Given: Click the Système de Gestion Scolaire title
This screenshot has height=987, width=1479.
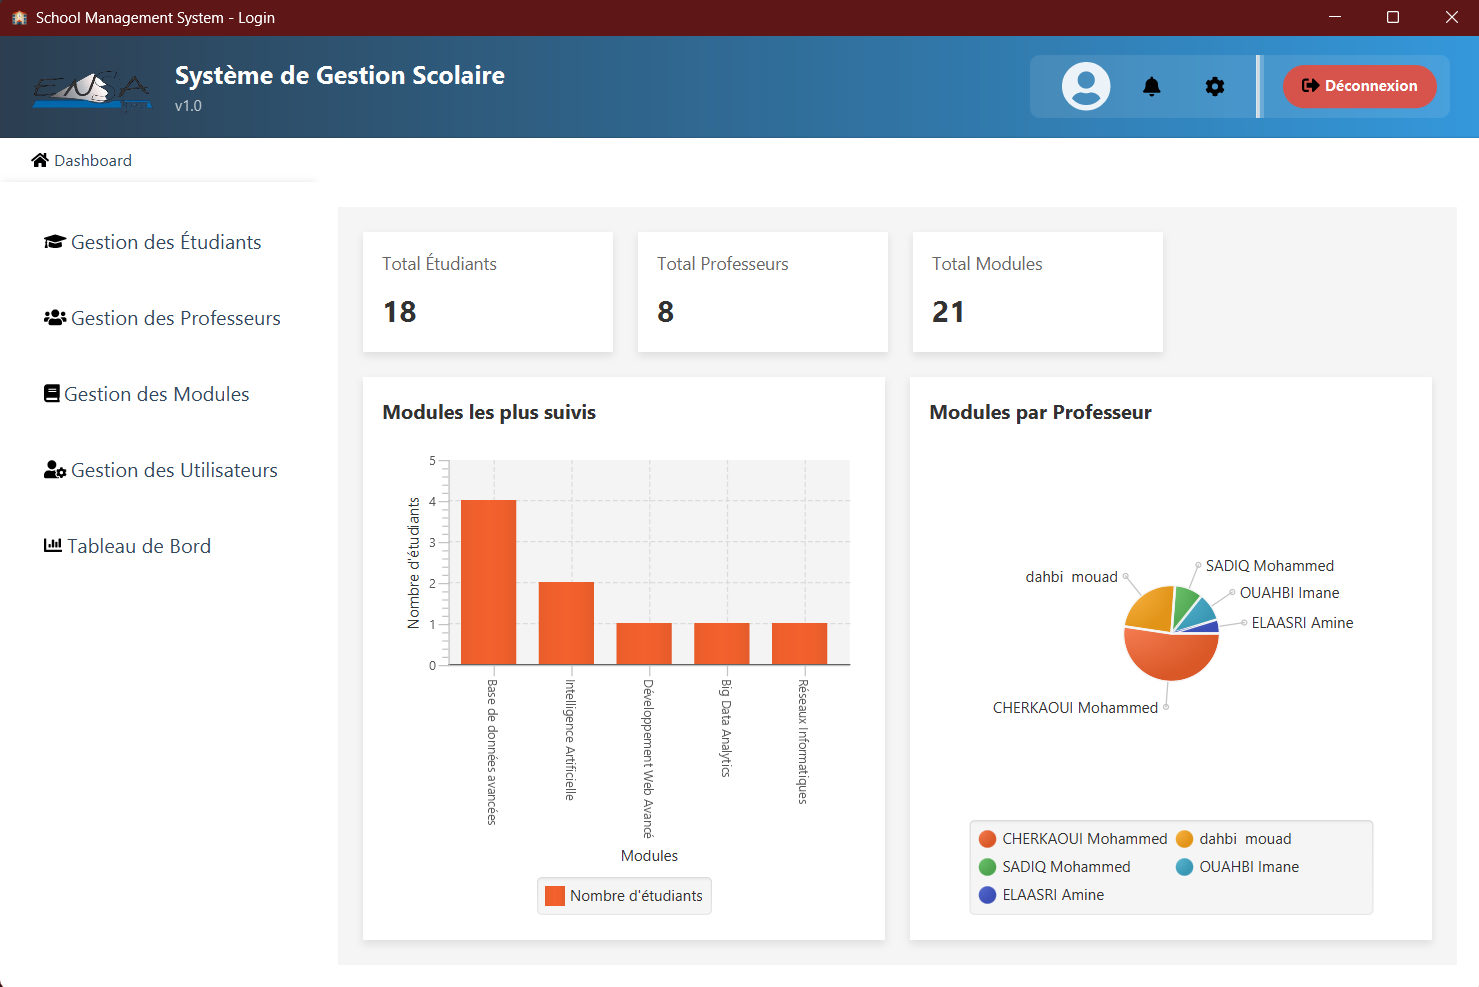Looking at the screenshot, I should pos(340,76).
